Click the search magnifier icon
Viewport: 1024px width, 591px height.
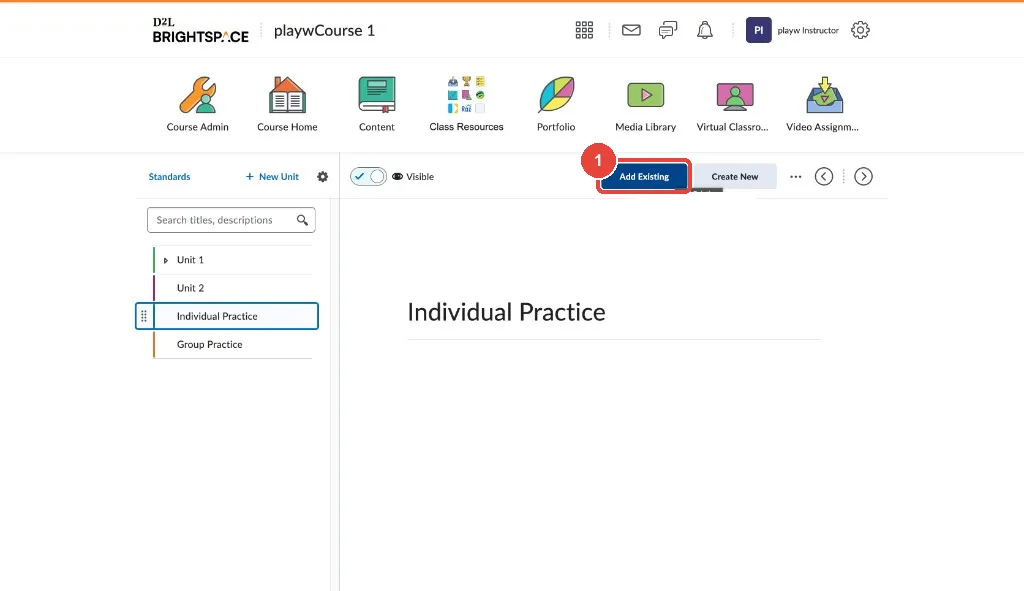point(302,220)
